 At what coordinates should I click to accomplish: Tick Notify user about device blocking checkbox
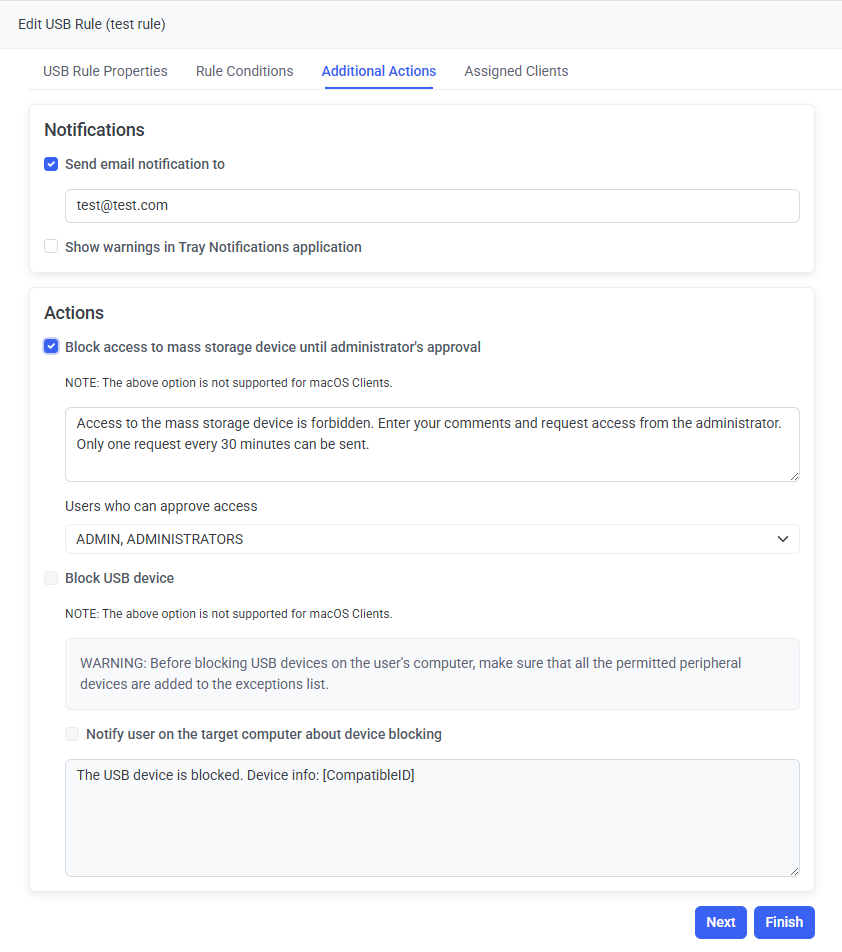[72, 734]
